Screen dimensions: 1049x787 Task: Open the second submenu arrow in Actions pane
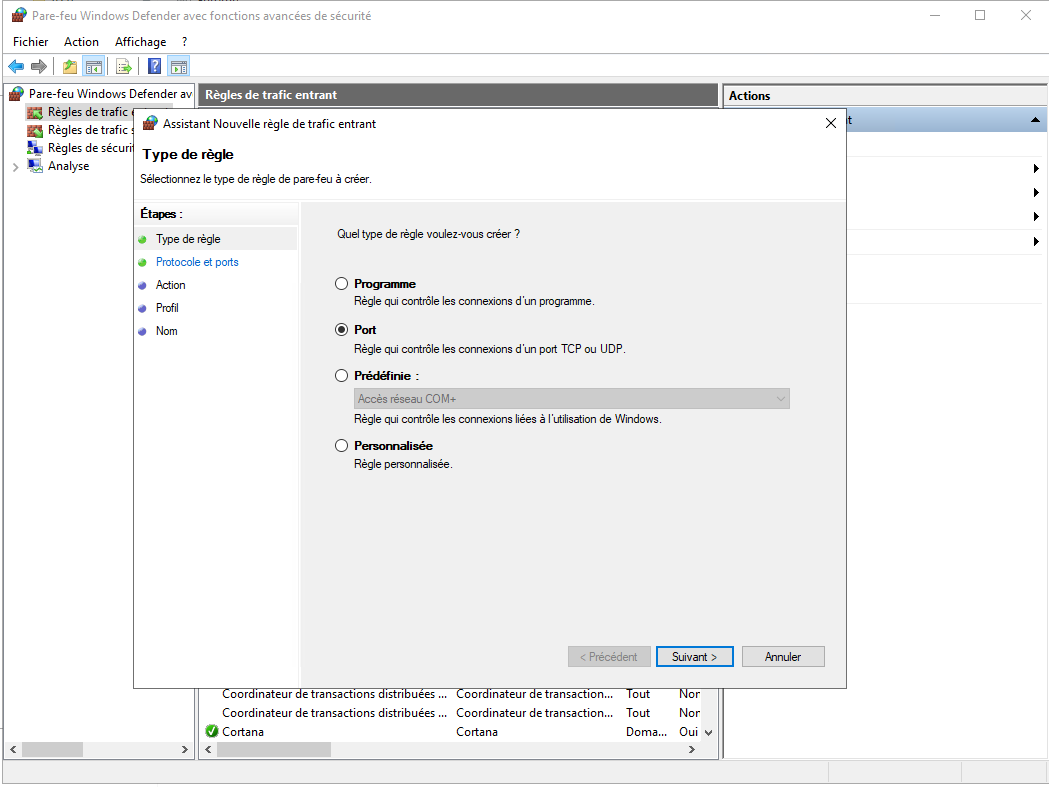tap(1036, 193)
